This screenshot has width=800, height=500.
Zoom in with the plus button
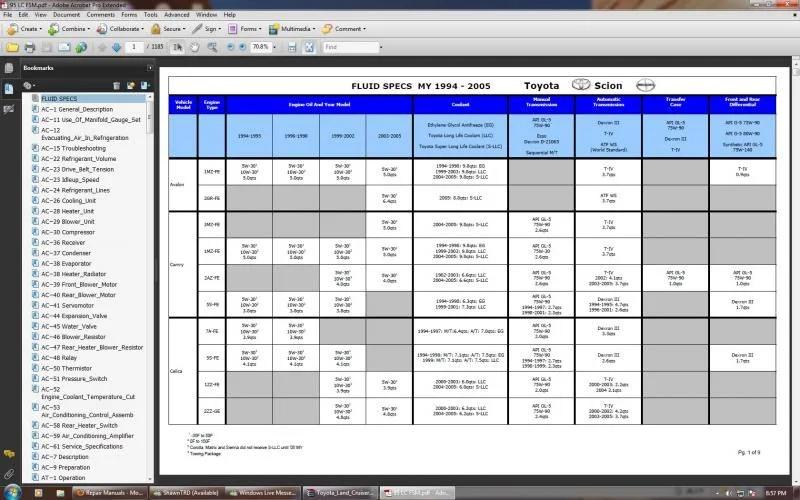[242, 47]
